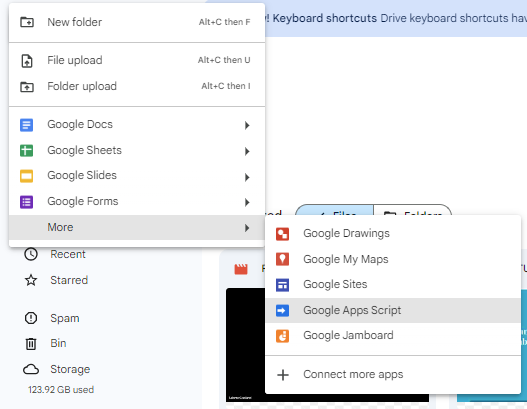Open Spam in the sidebar

coord(65,318)
